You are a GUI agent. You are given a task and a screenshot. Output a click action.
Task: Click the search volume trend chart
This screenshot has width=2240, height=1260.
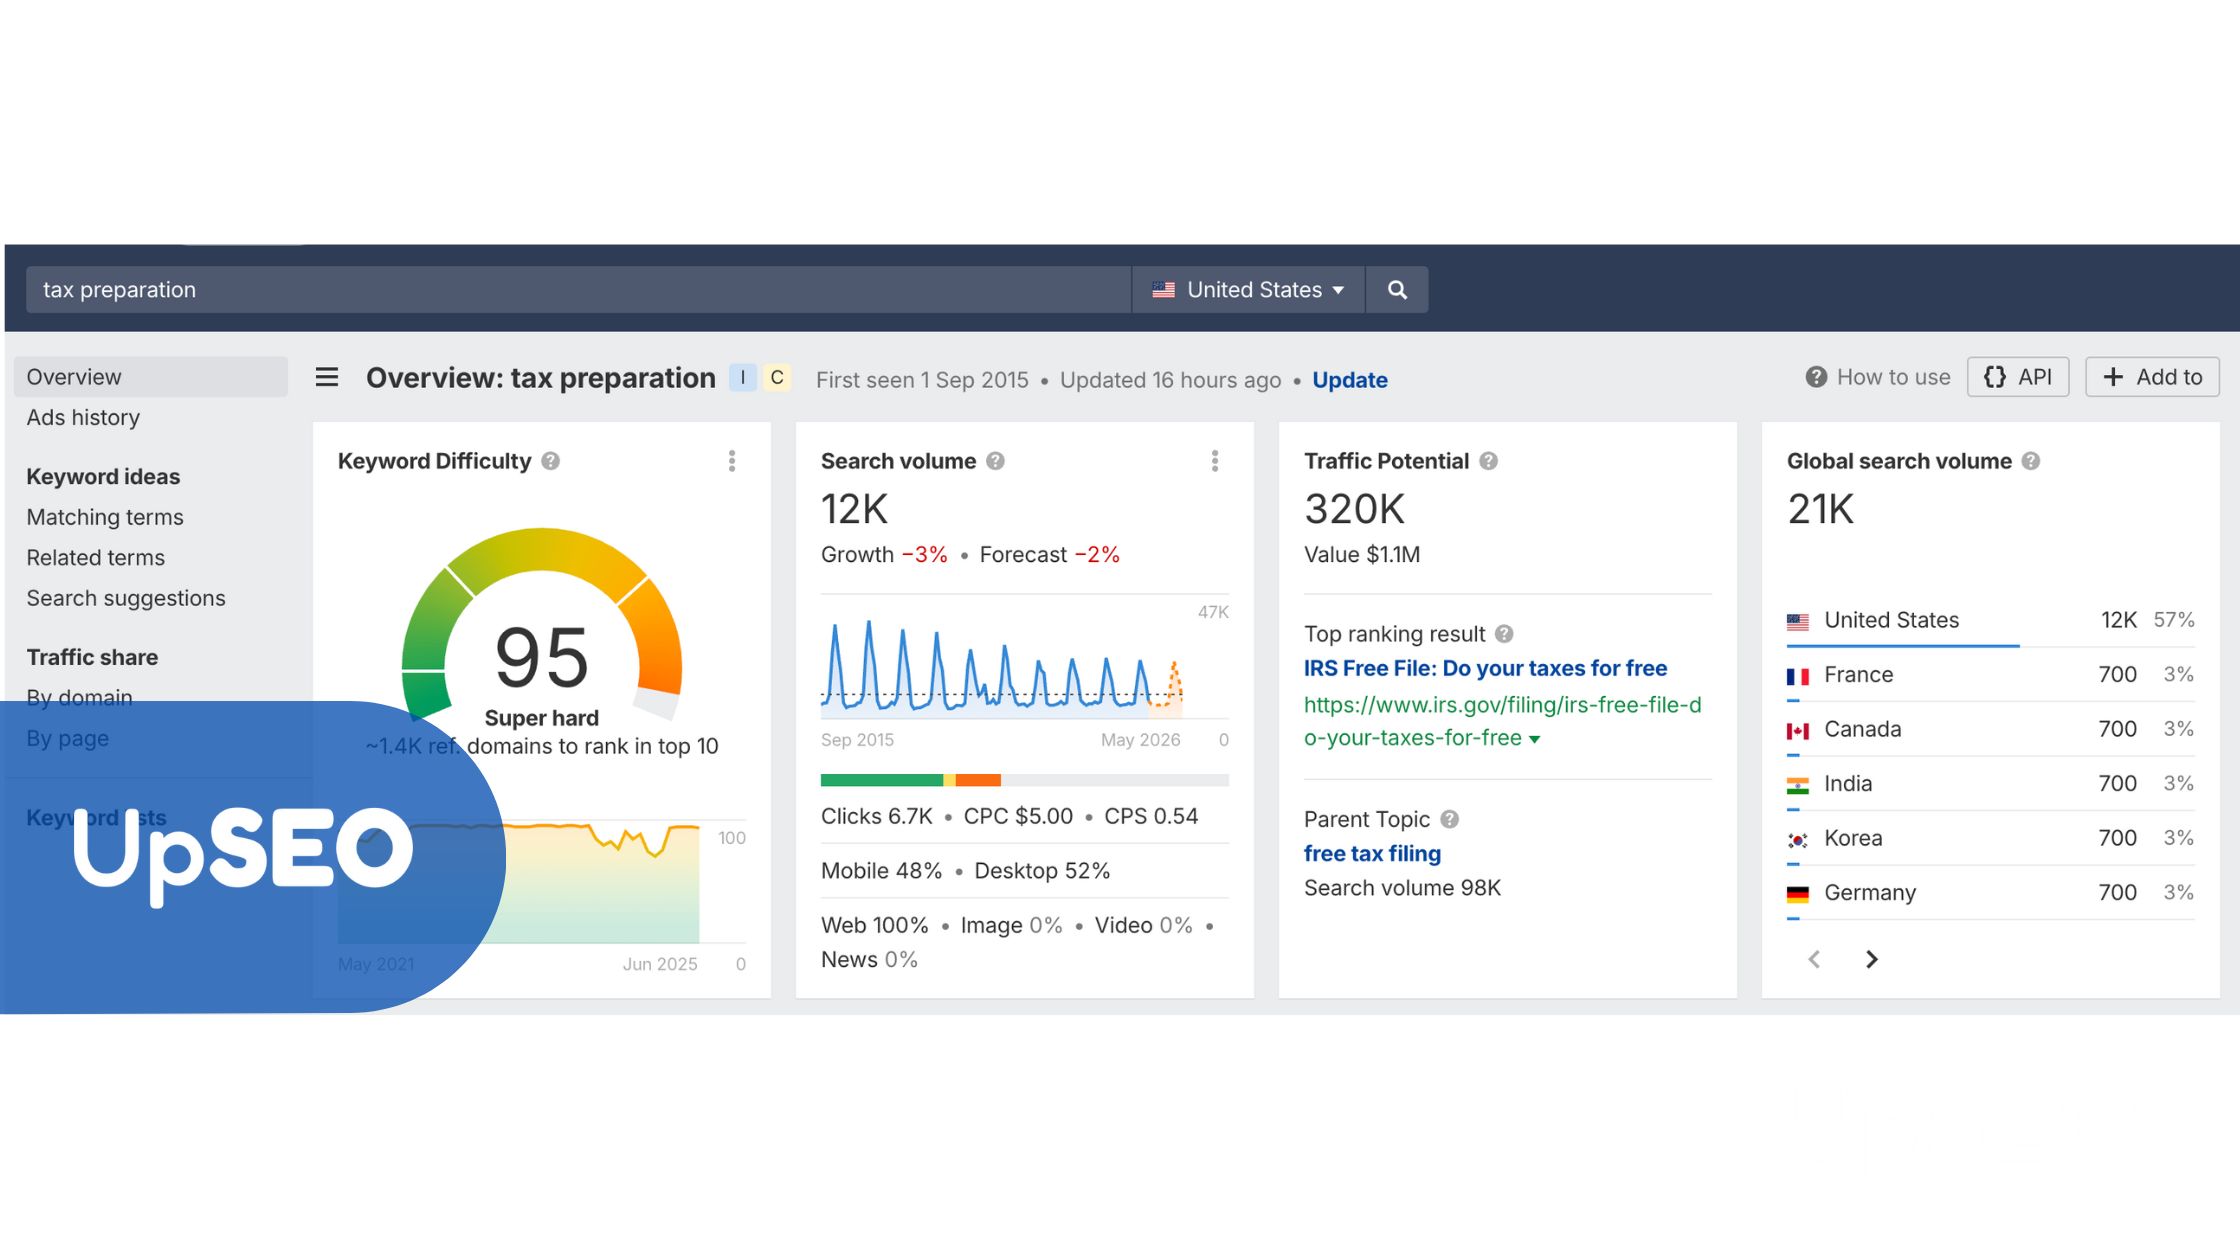(x=1002, y=666)
